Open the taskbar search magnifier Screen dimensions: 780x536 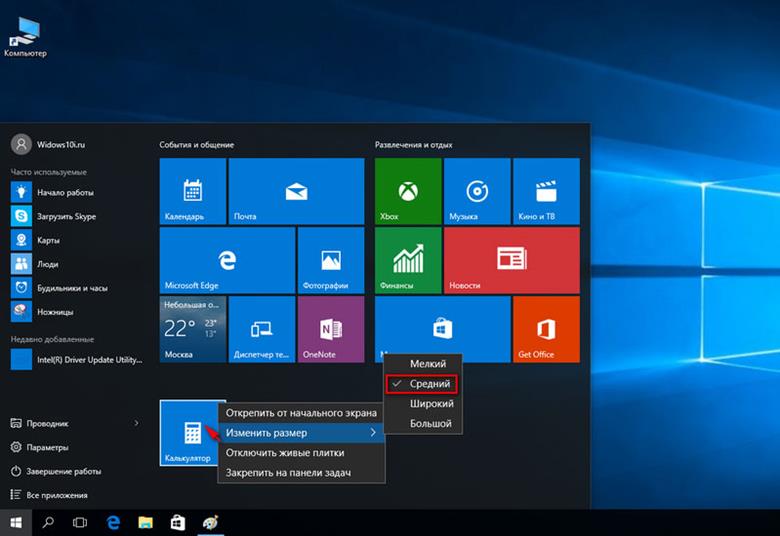(x=48, y=523)
